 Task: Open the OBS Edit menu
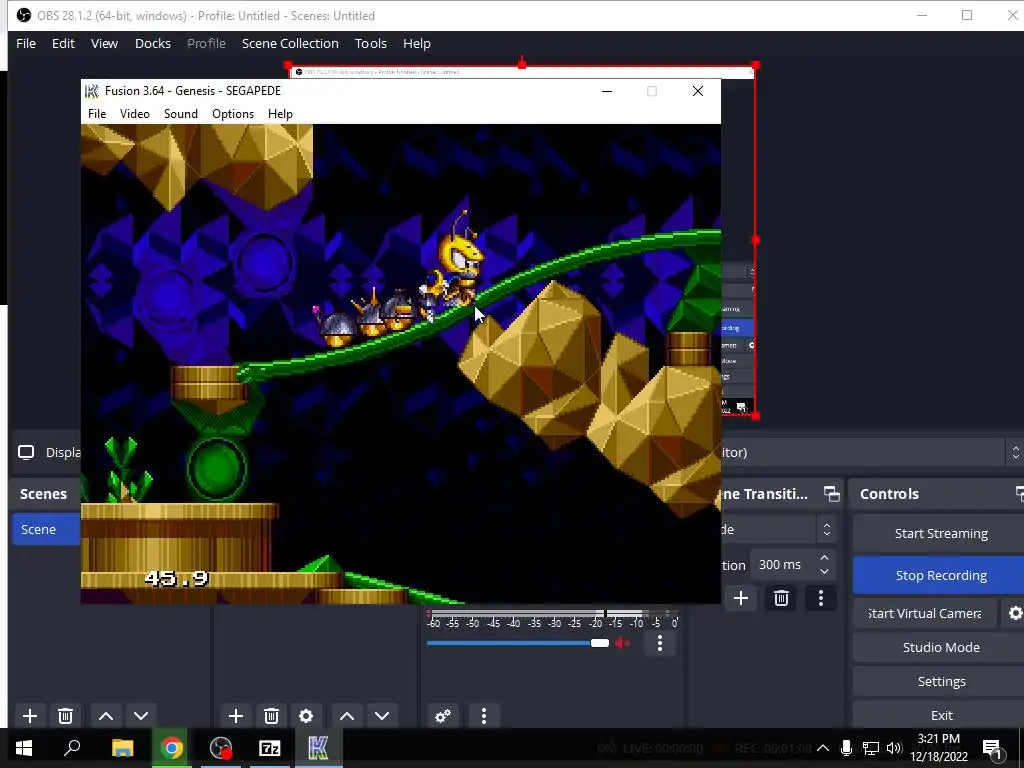tap(63, 44)
